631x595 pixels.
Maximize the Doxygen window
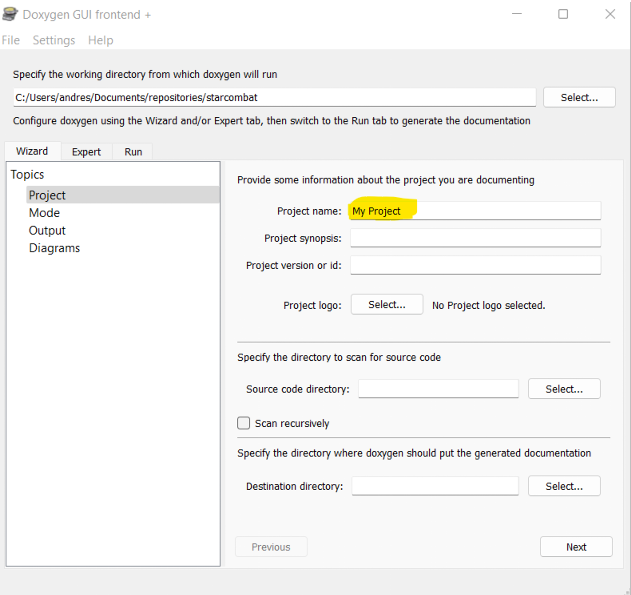point(563,14)
